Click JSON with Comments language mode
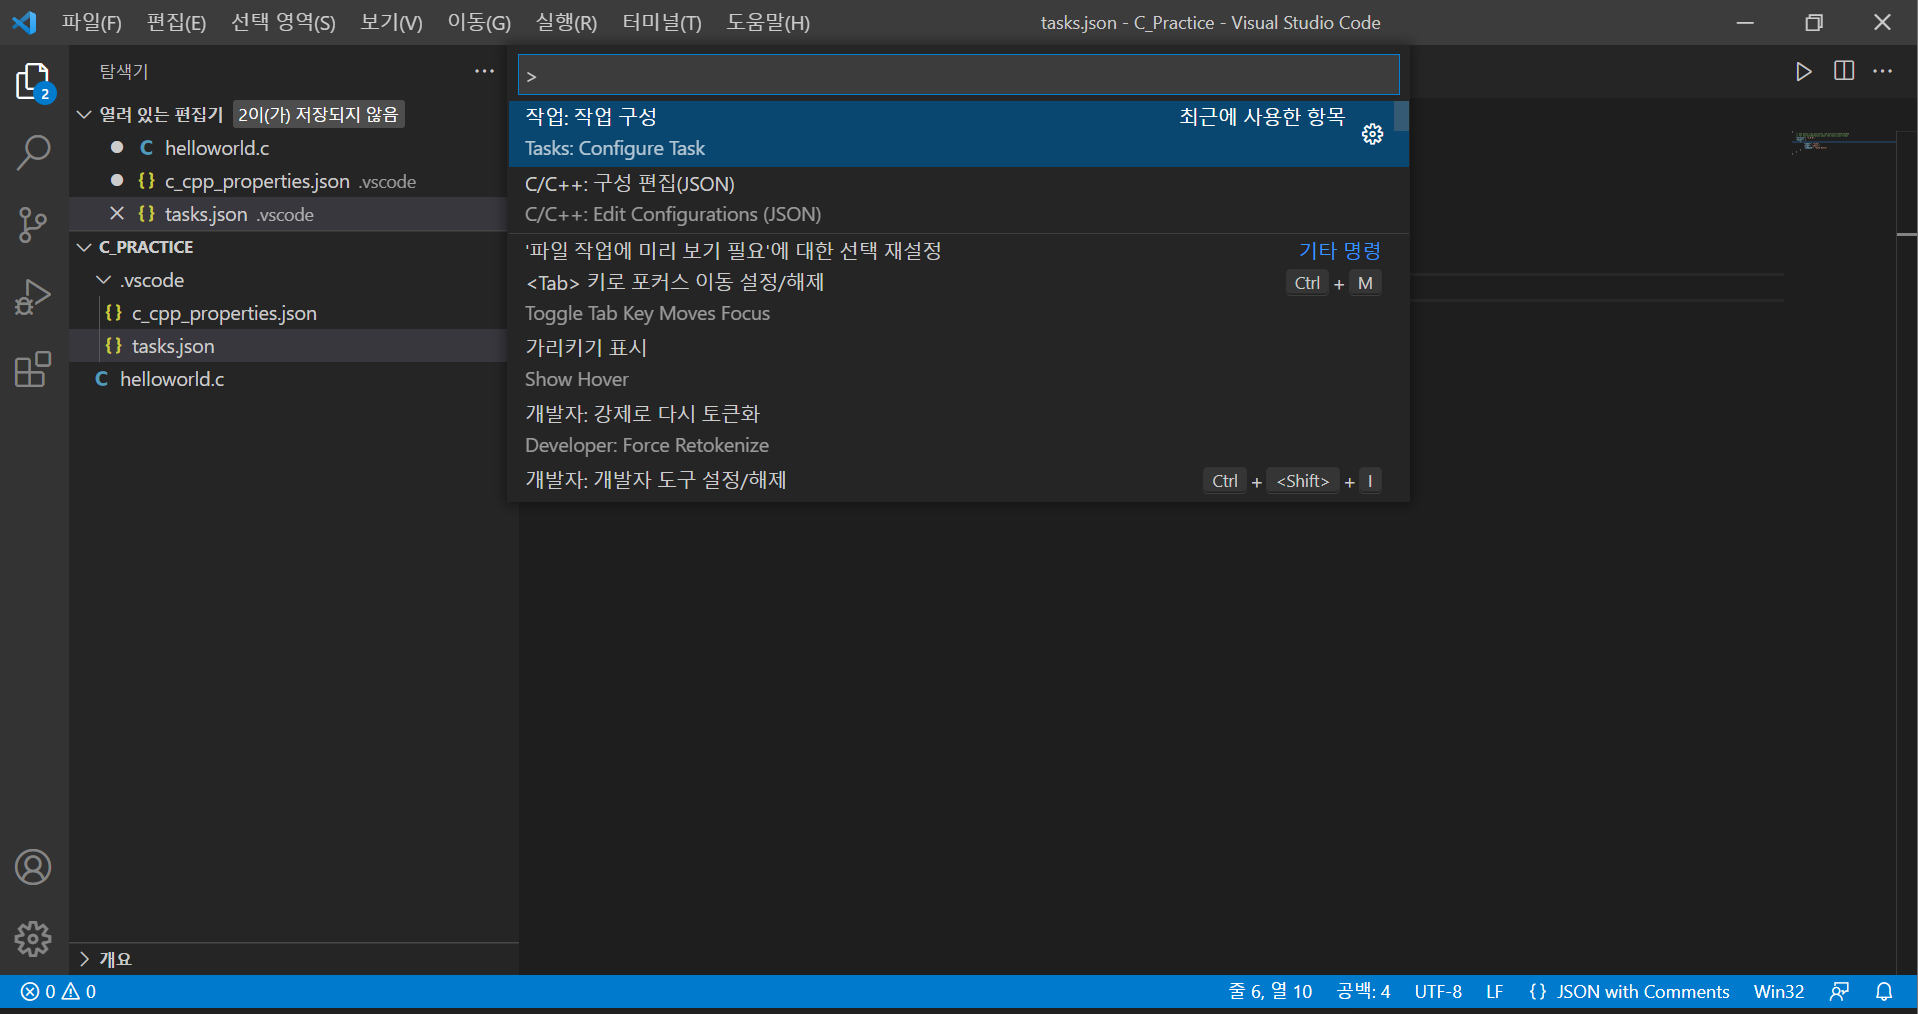The height and width of the screenshot is (1014, 1918). 1629,992
